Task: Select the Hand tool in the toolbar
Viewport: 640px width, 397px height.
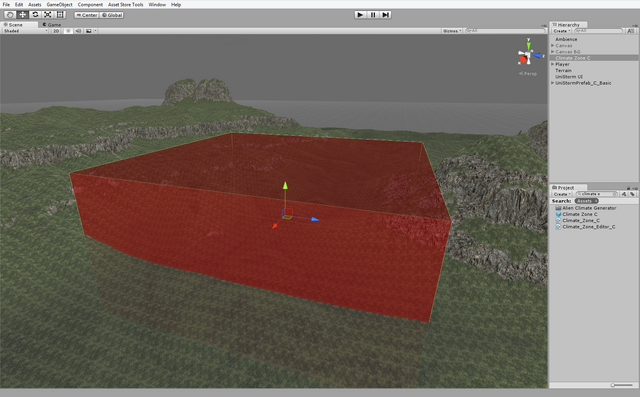Action: 10,15
